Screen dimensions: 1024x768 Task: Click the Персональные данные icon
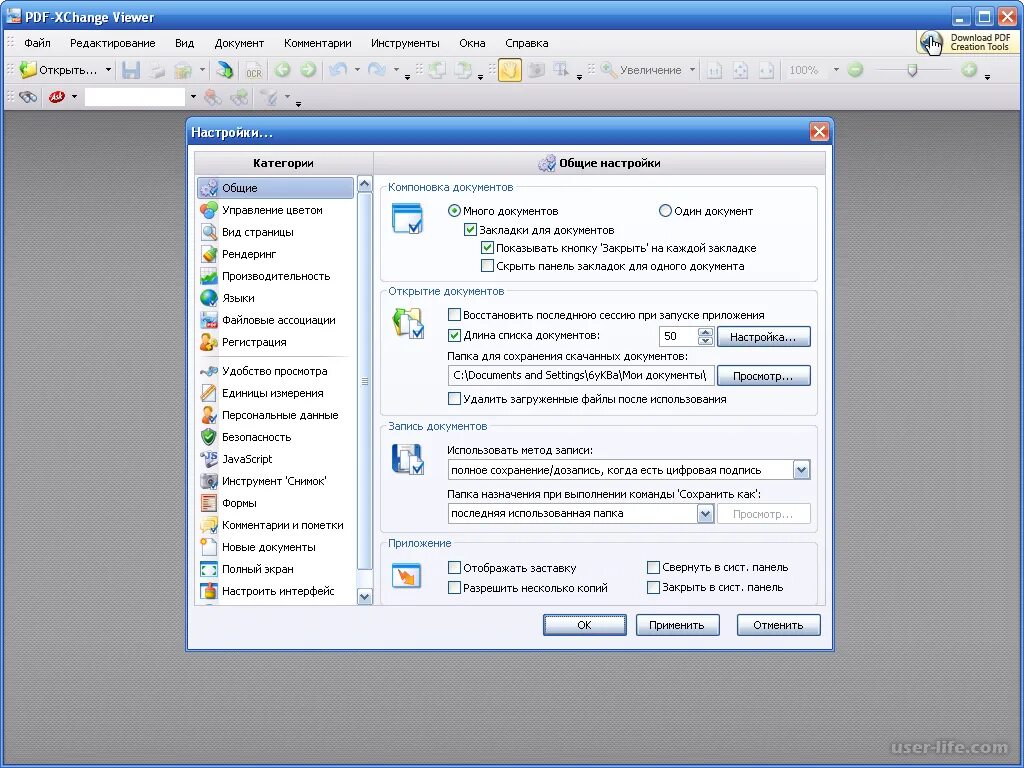pos(209,415)
